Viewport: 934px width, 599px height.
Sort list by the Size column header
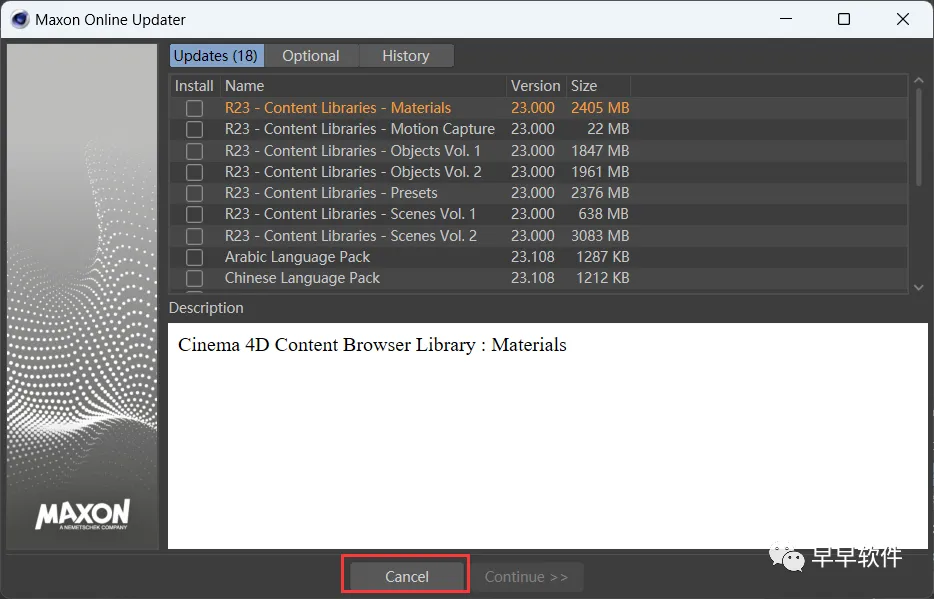pos(597,86)
